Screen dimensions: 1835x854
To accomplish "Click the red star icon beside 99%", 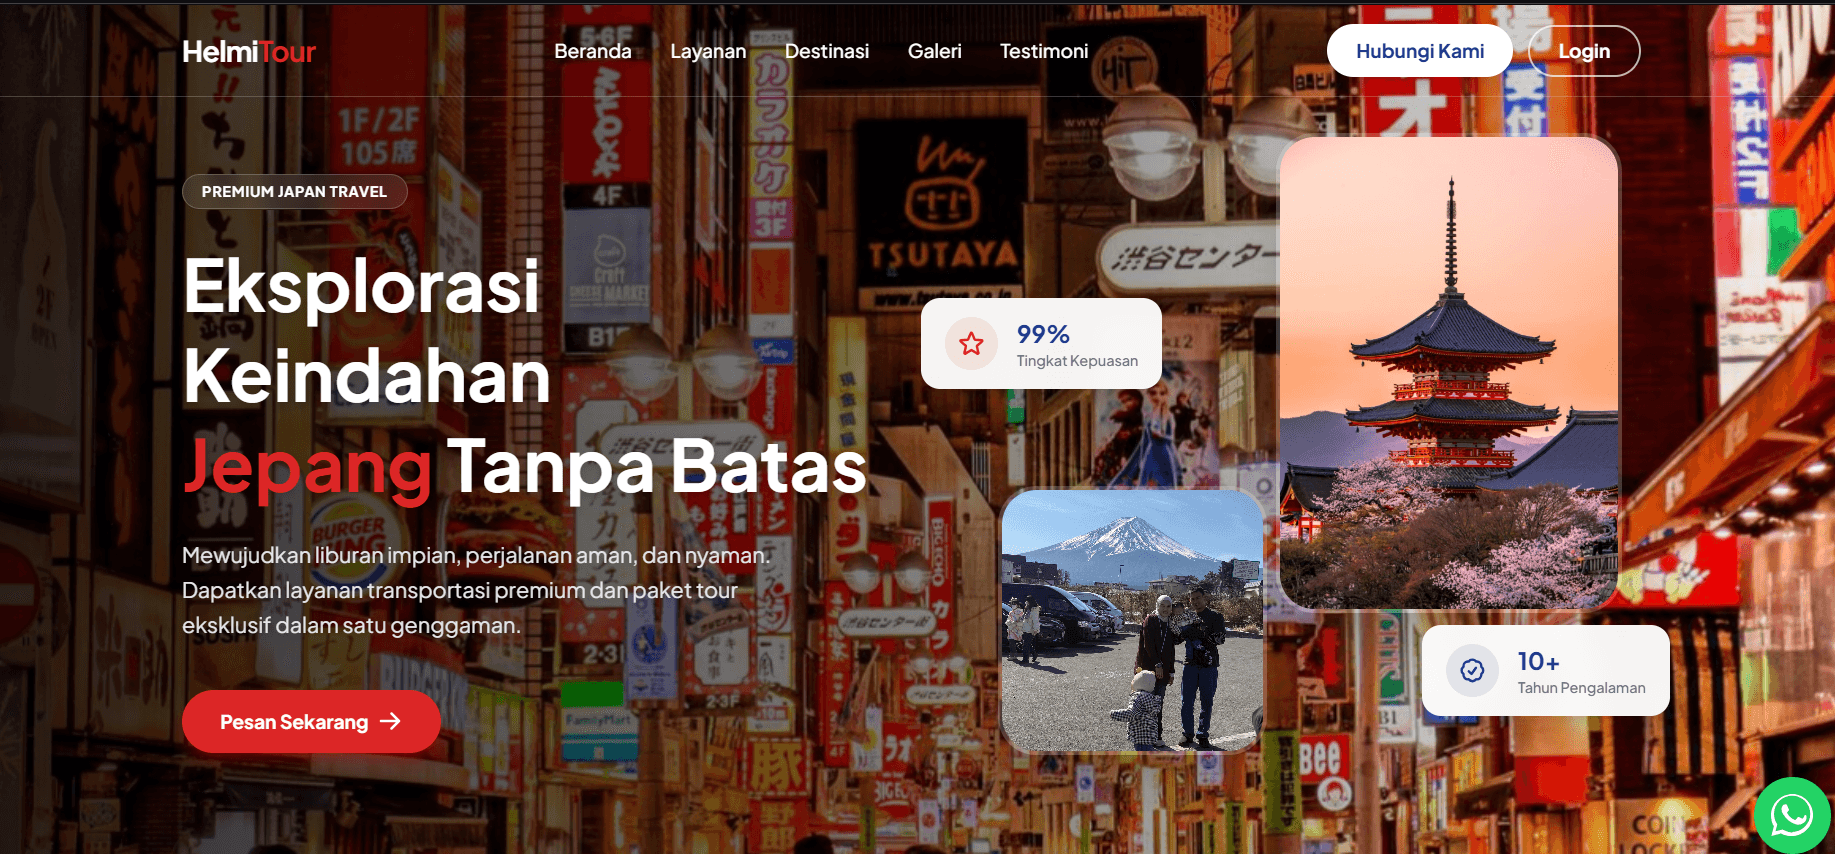I will click(x=971, y=344).
